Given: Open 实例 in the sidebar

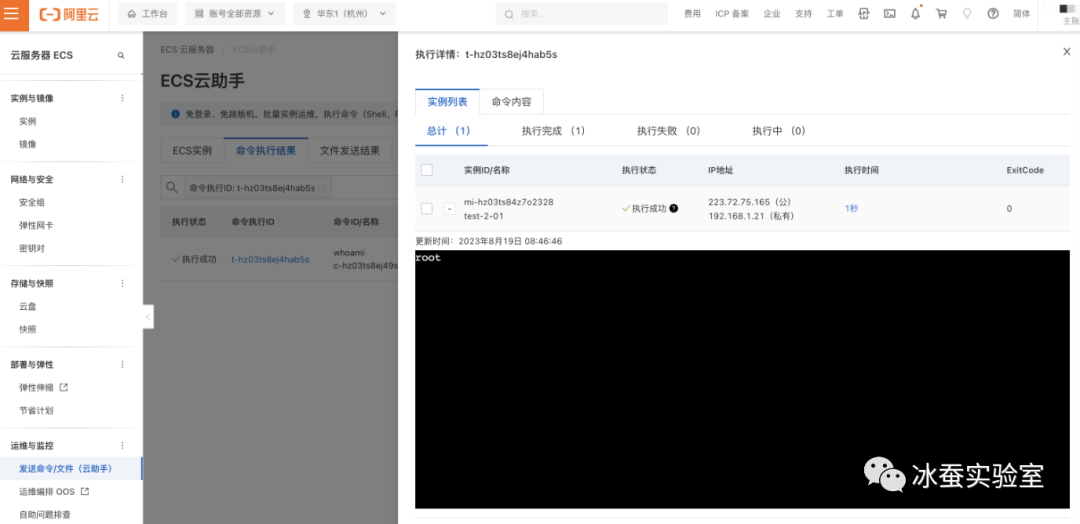Looking at the screenshot, I should coord(28,121).
